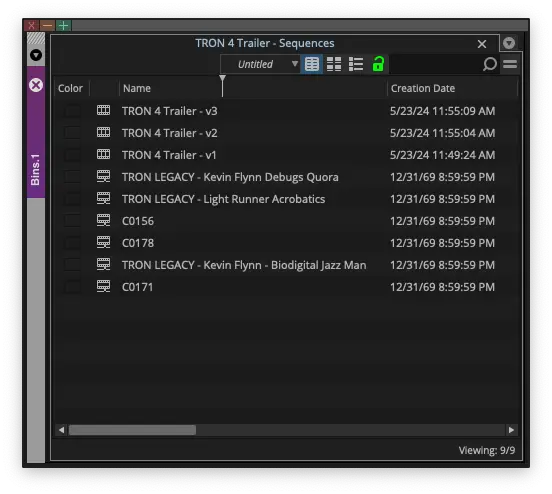Select clip name C0171
552x494 pixels.
coord(138,287)
